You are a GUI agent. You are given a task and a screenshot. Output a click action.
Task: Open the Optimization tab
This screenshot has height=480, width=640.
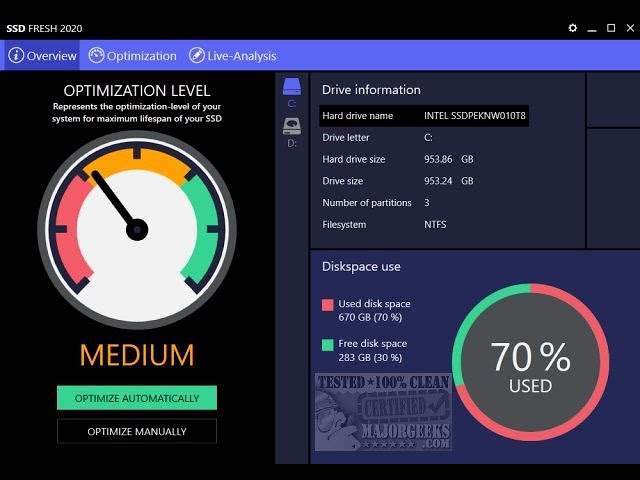[x=132, y=55]
